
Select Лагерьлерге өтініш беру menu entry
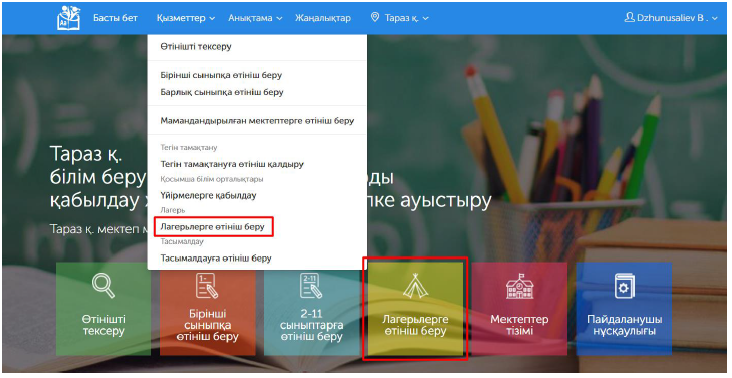click(212, 227)
